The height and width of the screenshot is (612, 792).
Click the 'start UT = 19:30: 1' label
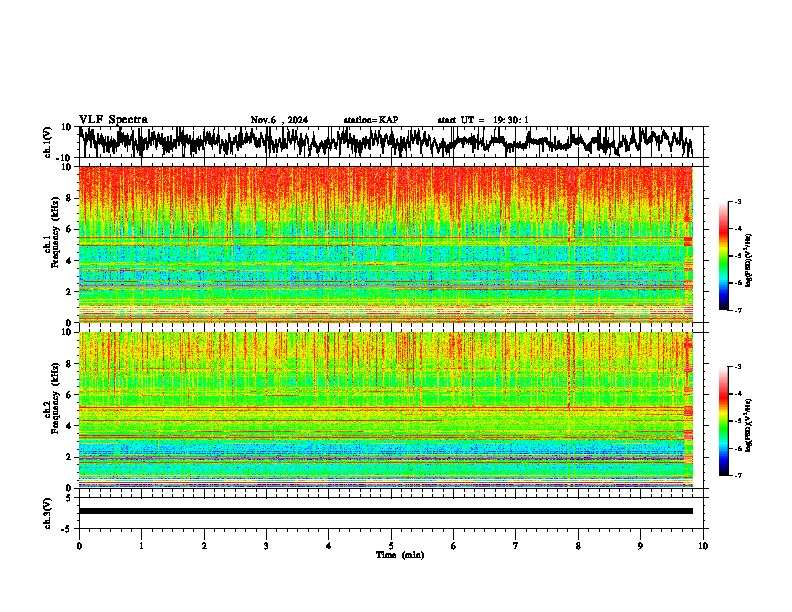pos(483,120)
